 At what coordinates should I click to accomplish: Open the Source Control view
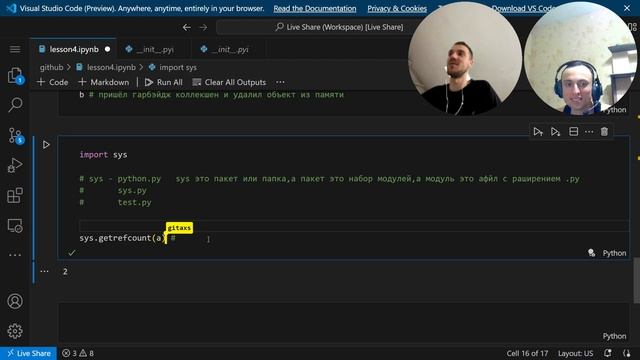16,136
